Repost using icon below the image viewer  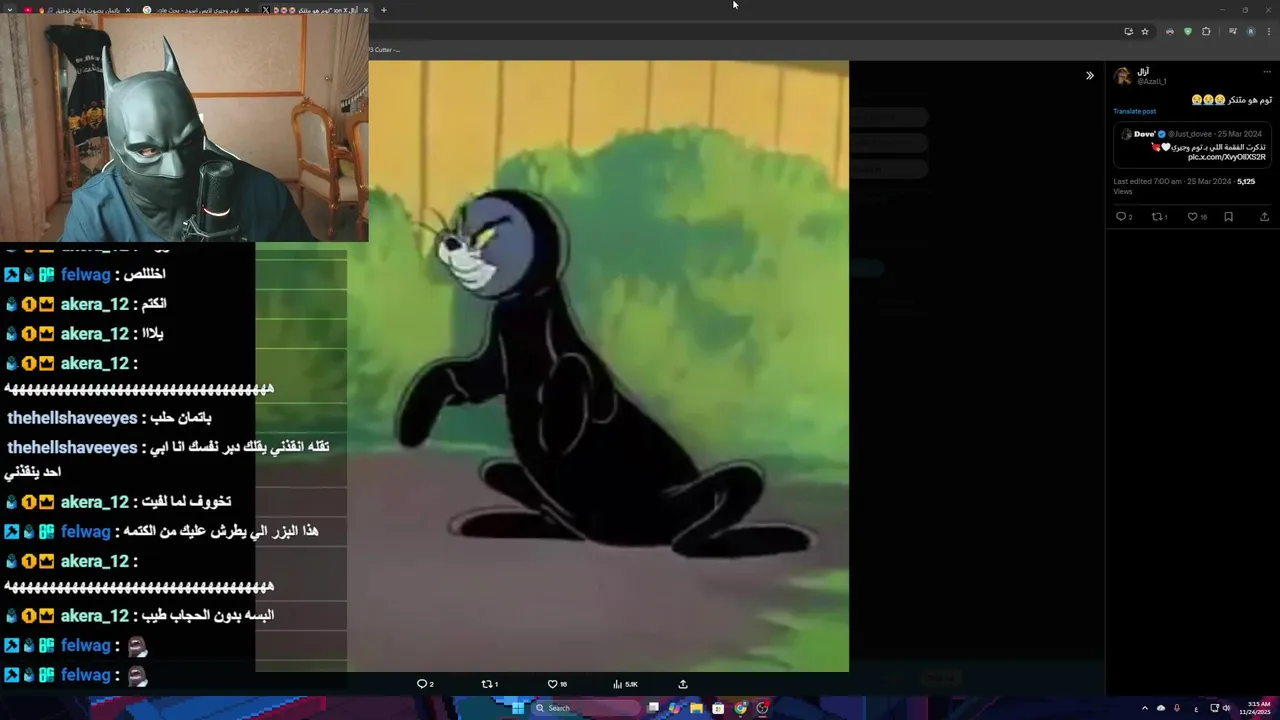(487, 684)
